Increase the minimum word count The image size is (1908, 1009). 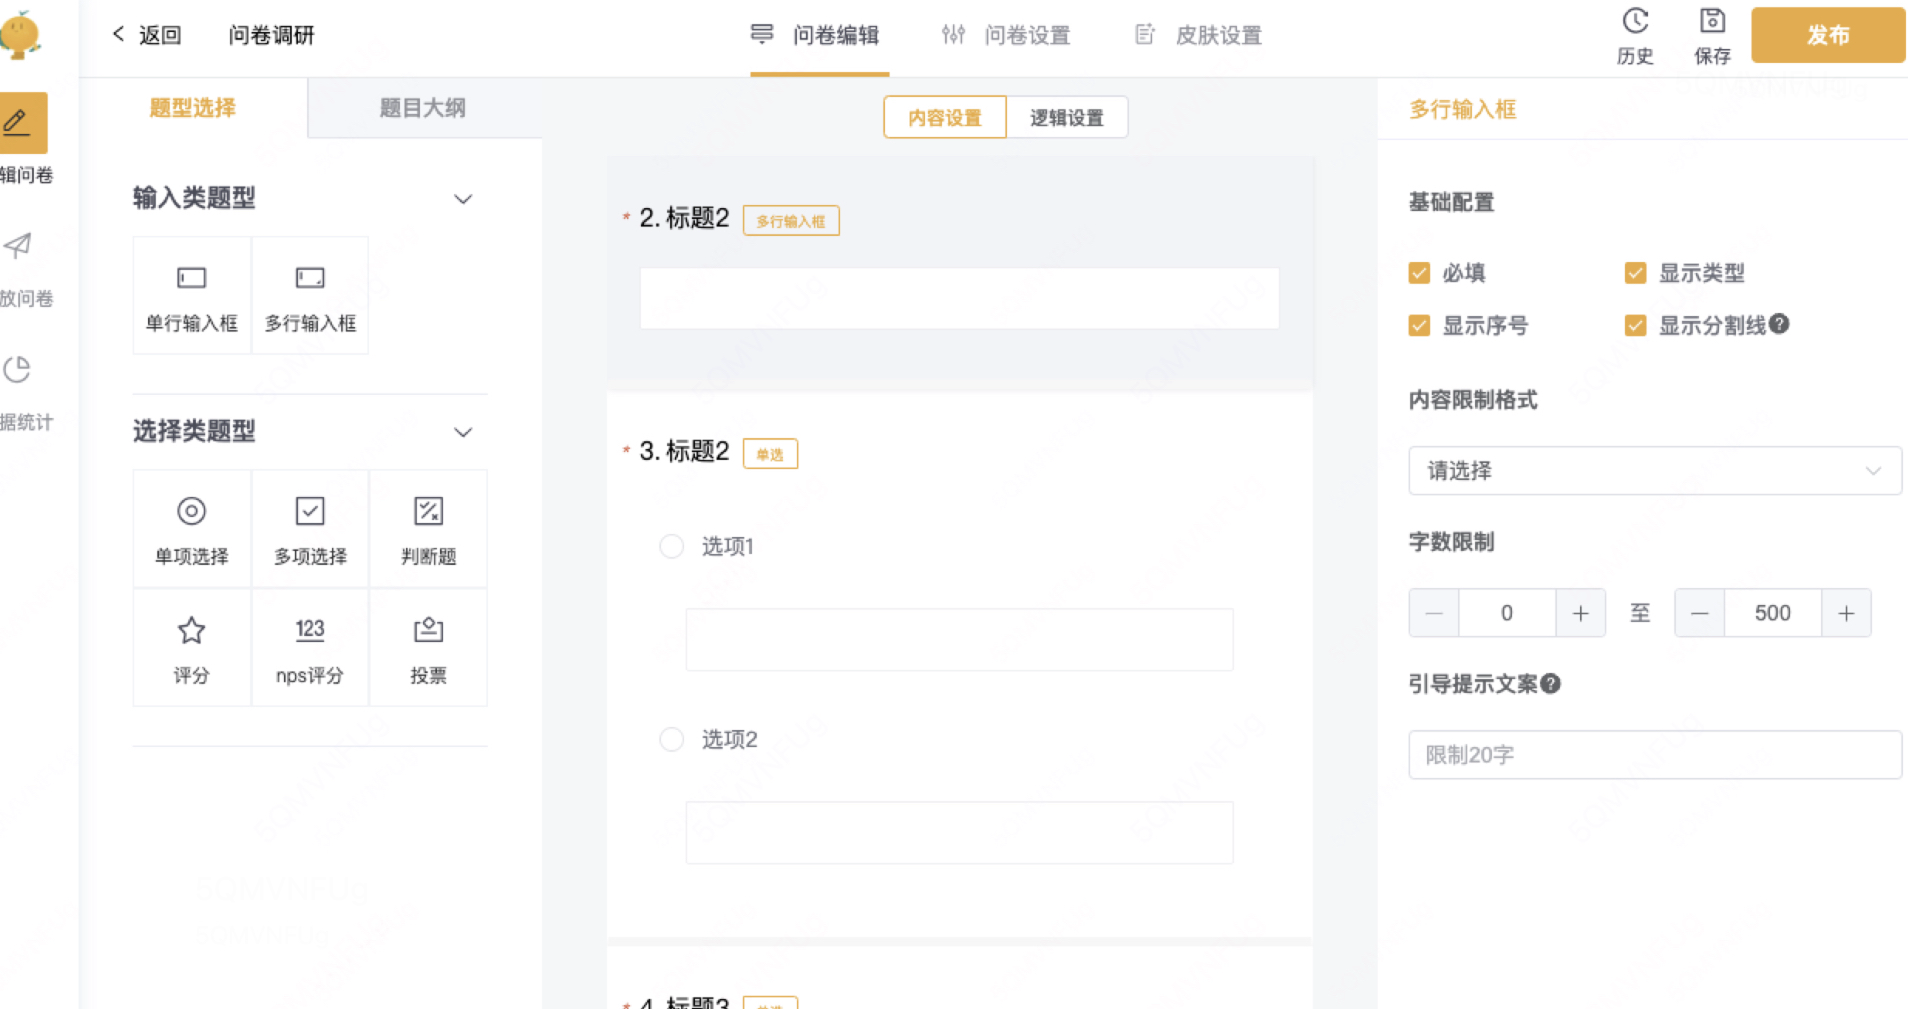[1581, 613]
